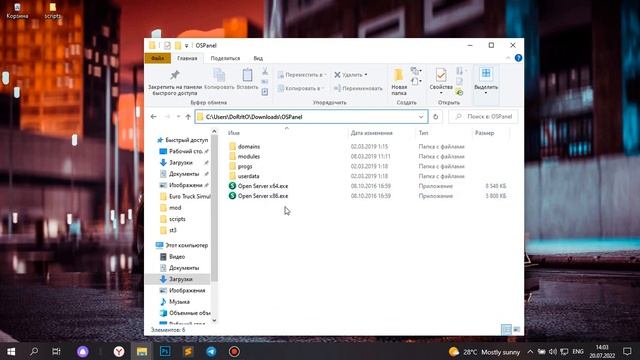Open 3D Objects (Объемные объекты) in sidebar
640x360 pixels.
click(185, 313)
